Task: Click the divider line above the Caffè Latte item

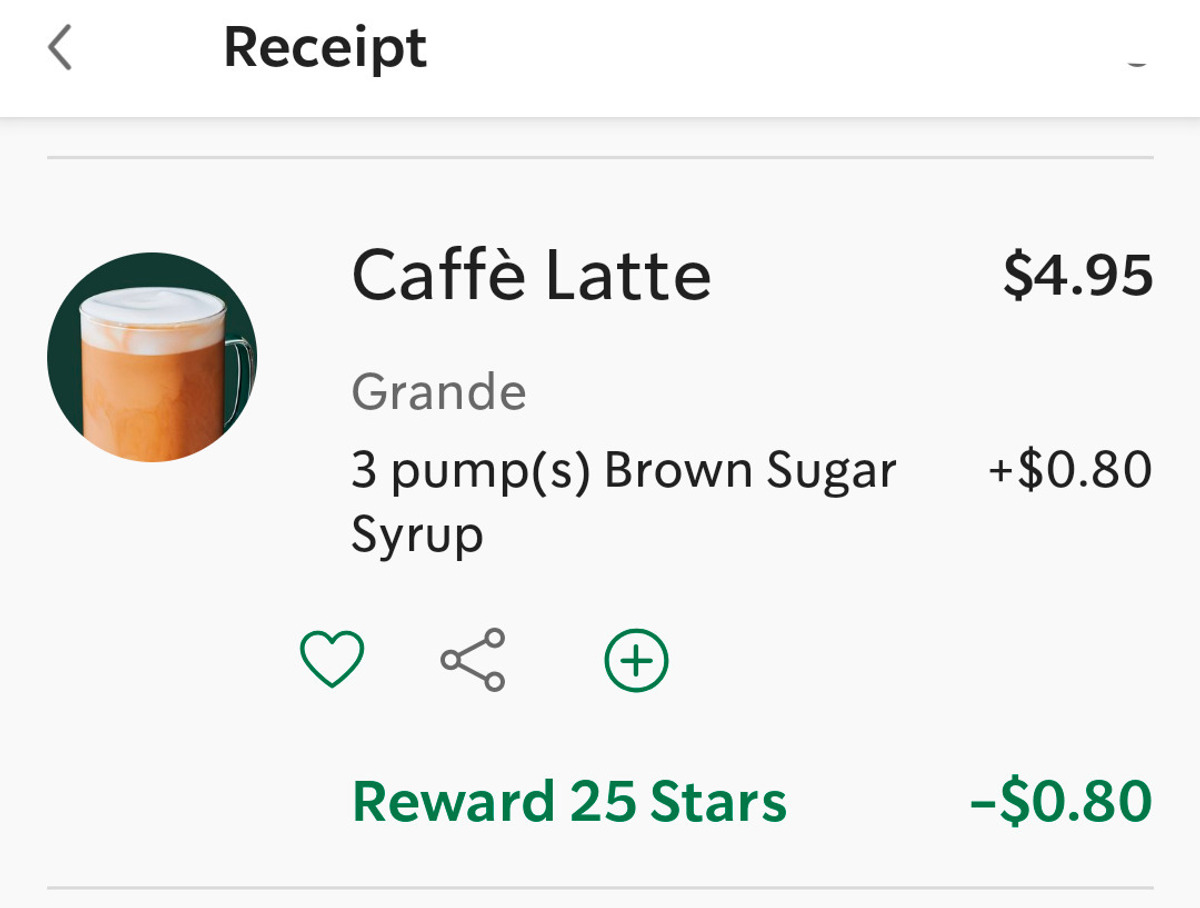Action: pos(600,157)
